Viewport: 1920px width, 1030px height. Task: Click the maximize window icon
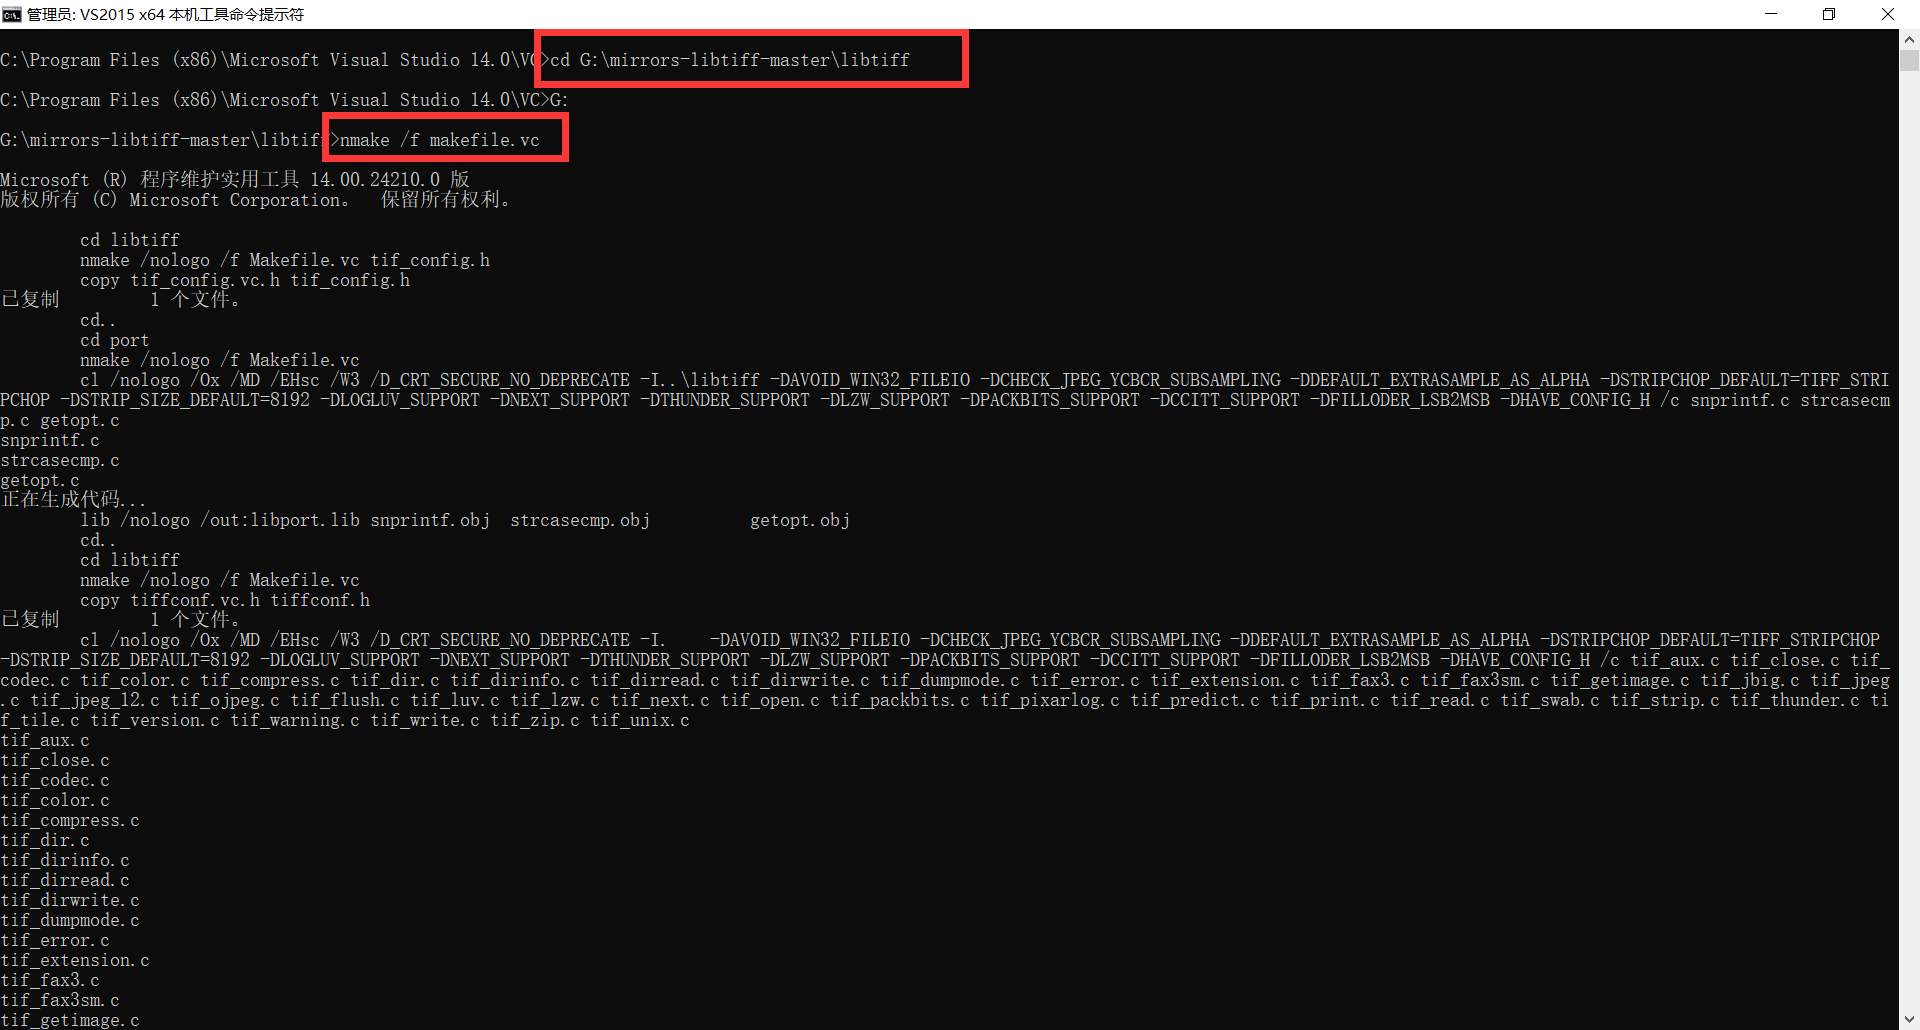[1829, 14]
